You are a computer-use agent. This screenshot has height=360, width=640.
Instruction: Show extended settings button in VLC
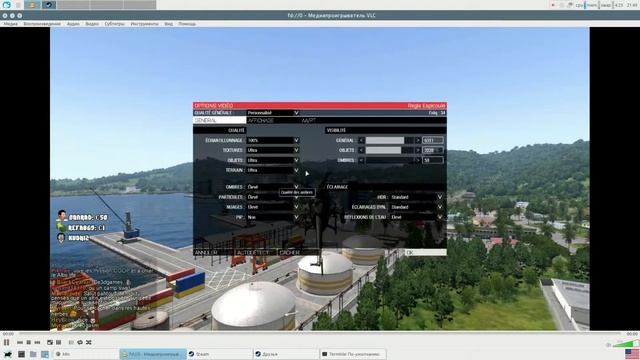59,342
